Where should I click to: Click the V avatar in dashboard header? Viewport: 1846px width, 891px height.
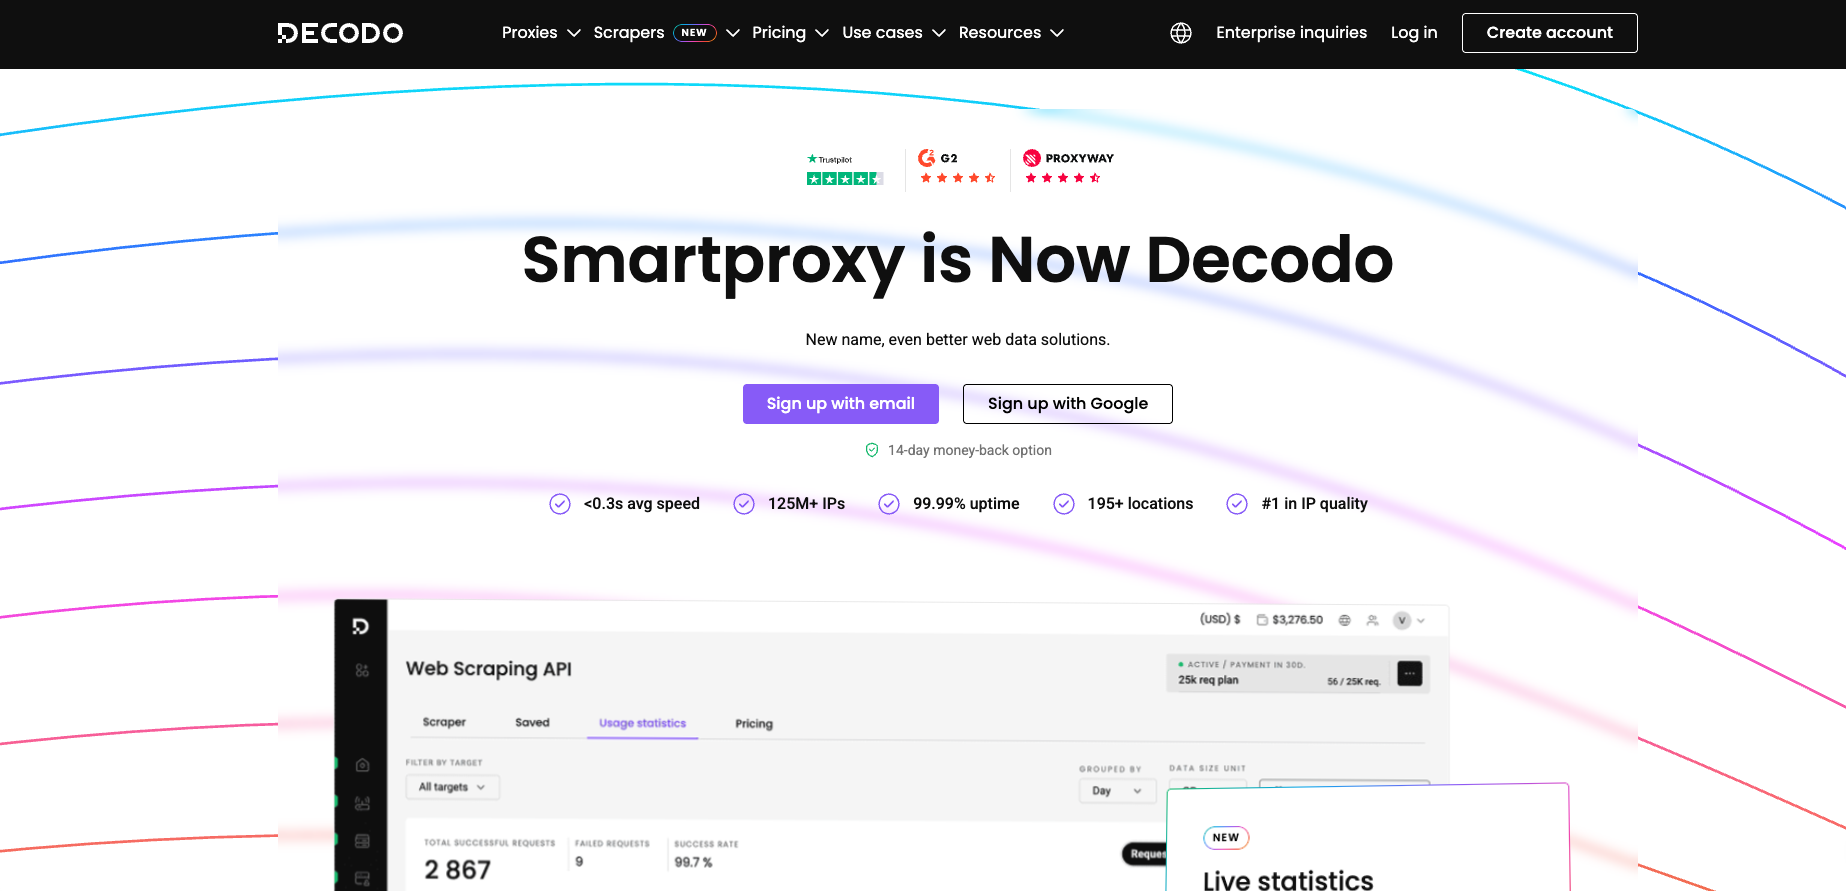click(x=1402, y=620)
